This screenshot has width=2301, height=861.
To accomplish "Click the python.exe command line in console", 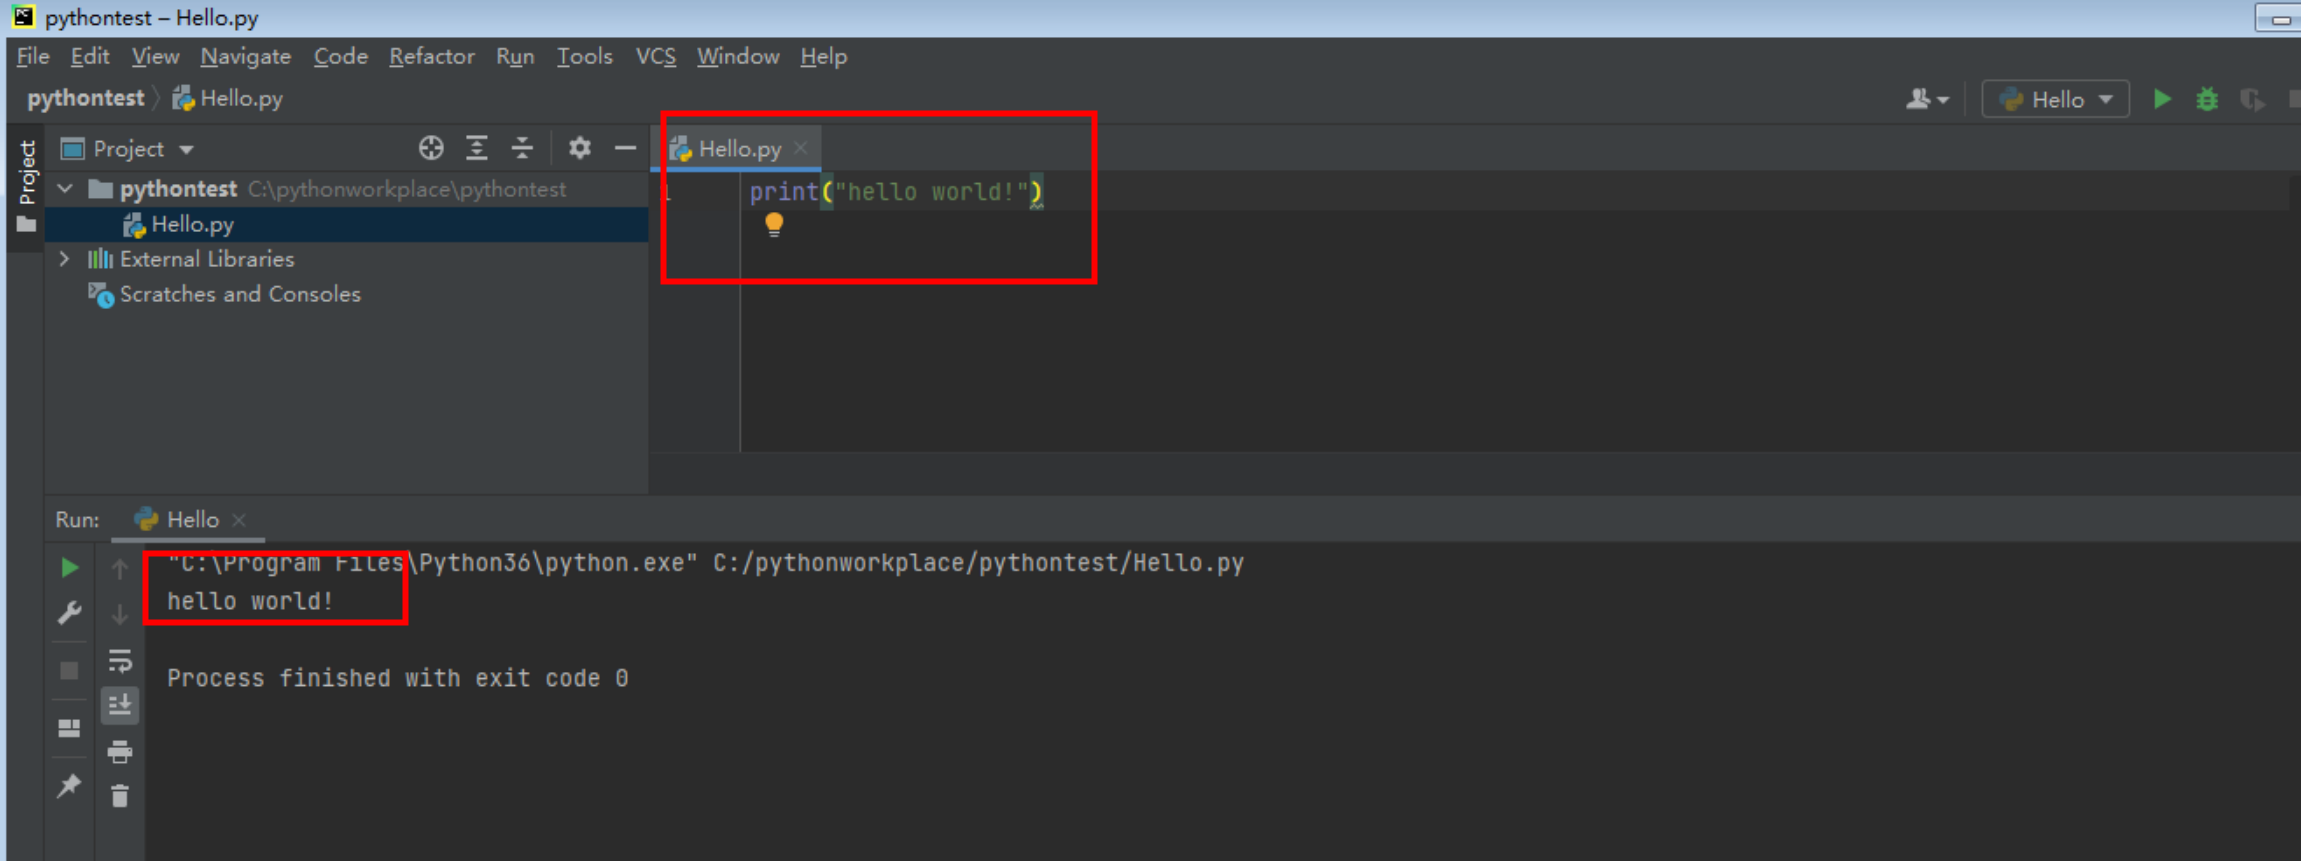I will tap(705, 563).
